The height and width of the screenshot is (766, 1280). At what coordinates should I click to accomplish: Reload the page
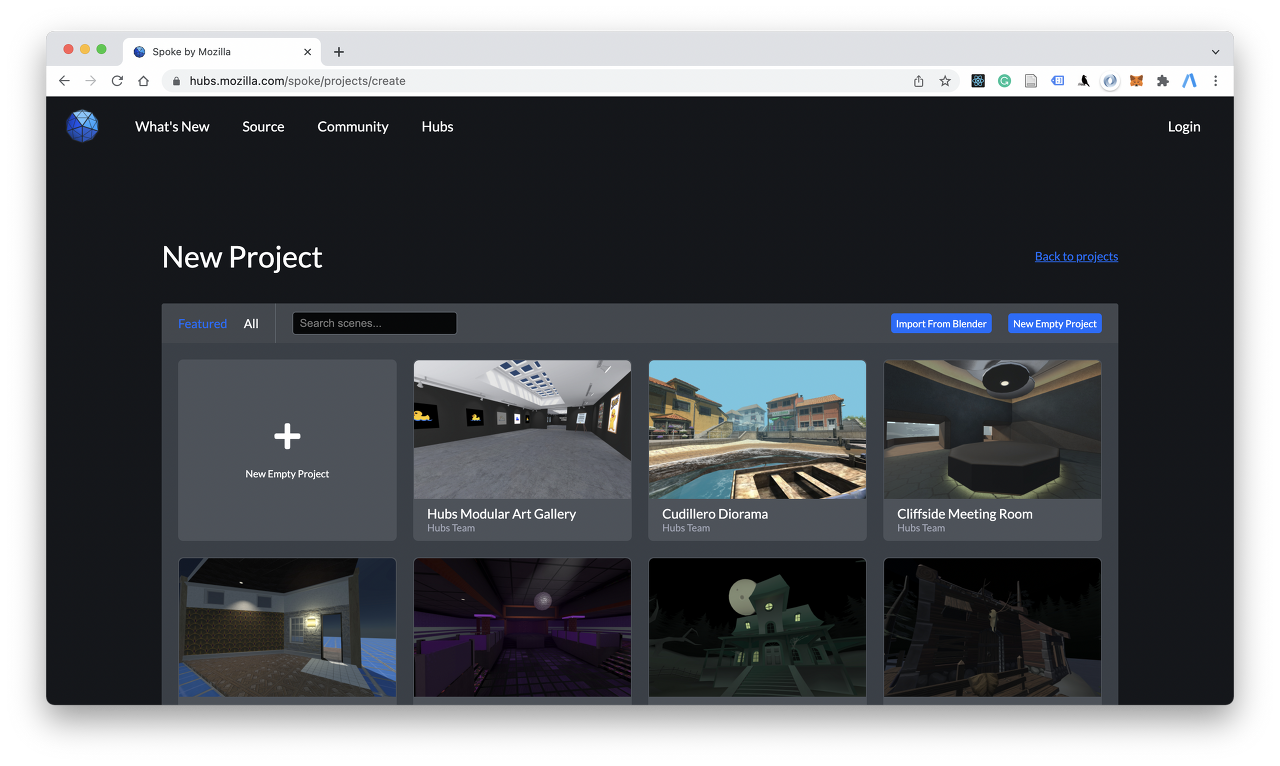point(117,81)
